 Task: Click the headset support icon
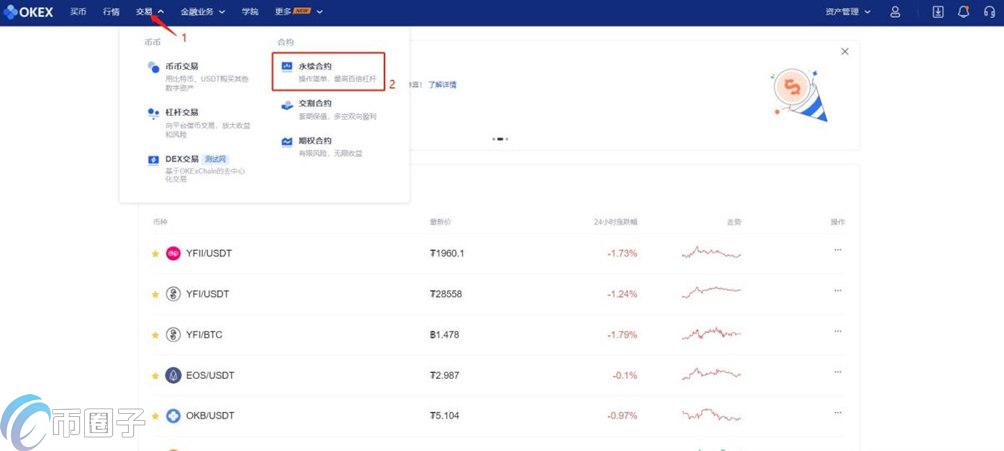point(989,12)
